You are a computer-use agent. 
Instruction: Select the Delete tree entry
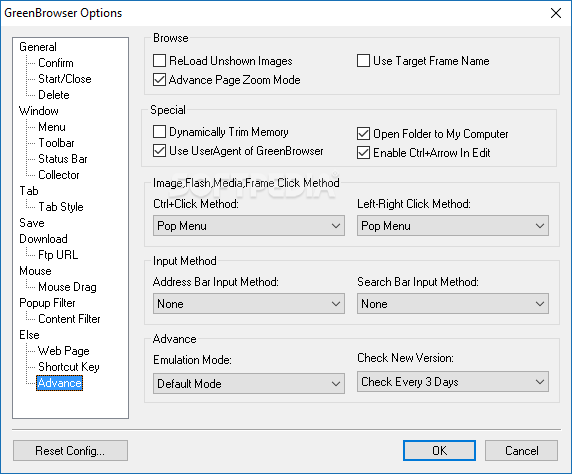click(54, 95)
